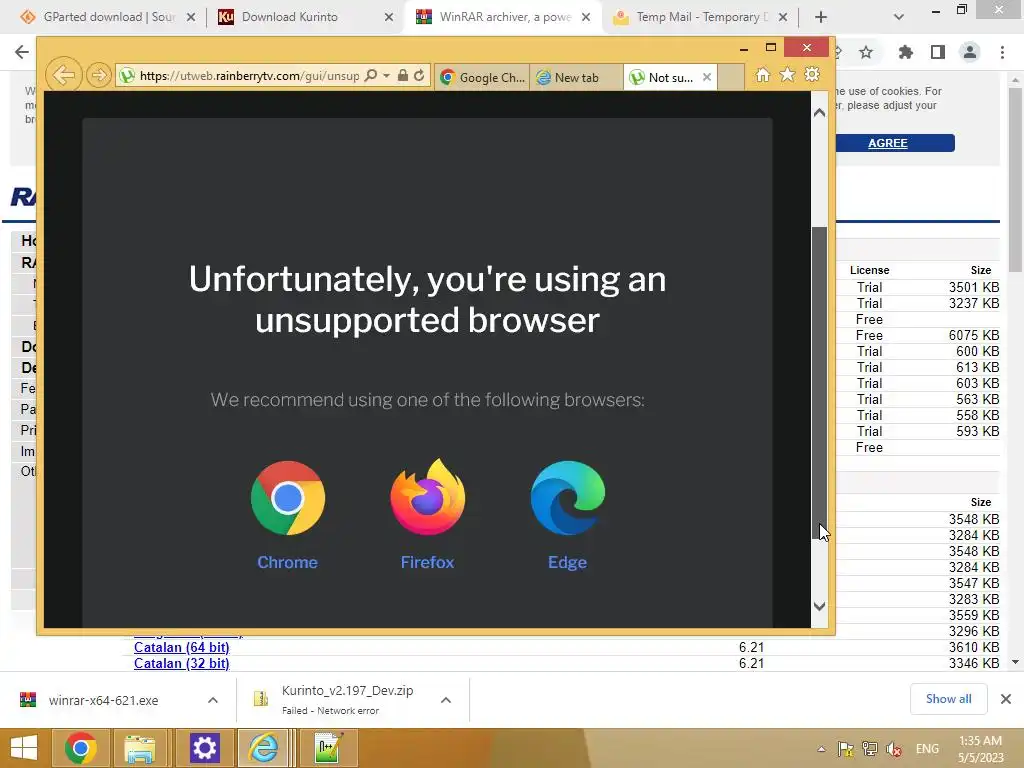The image size is (1024, 768).
Task: Click winrar-x64-621.exe in downloads bar
Action: click(104, 700)
